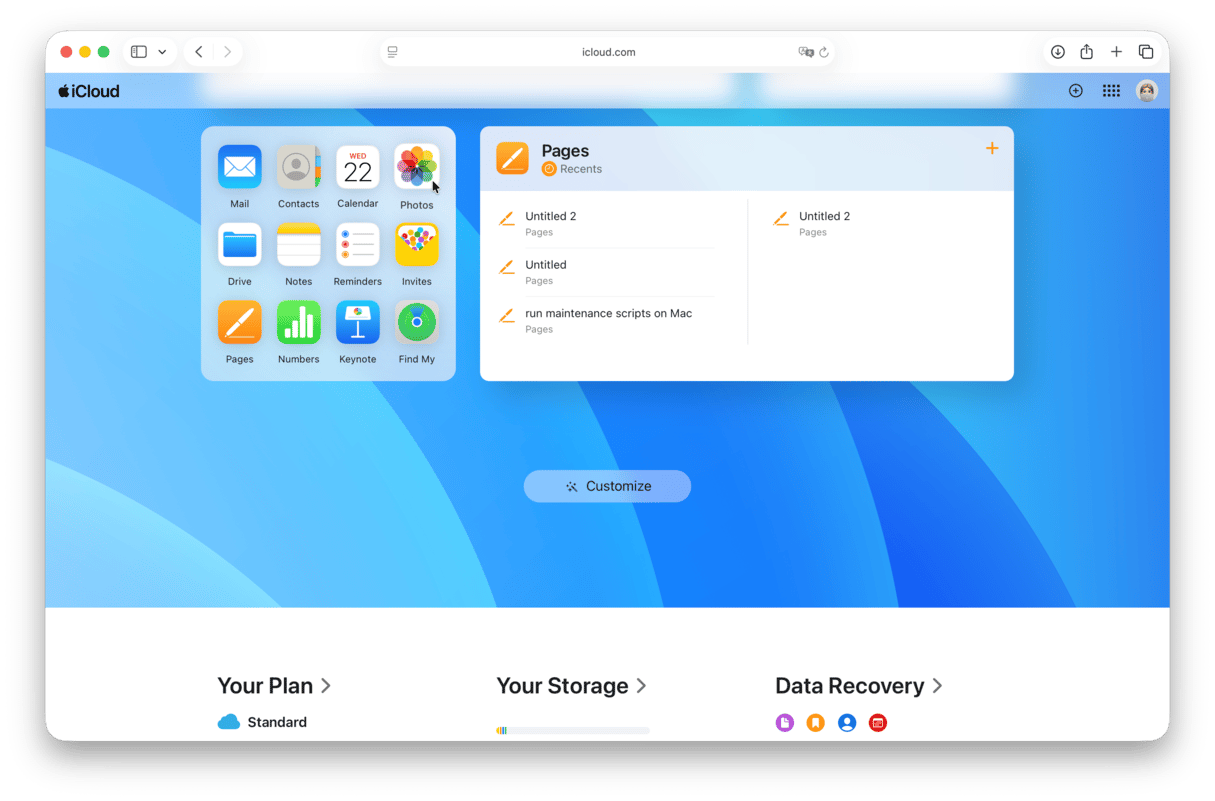Open the Mail app icon

point(239,167)
